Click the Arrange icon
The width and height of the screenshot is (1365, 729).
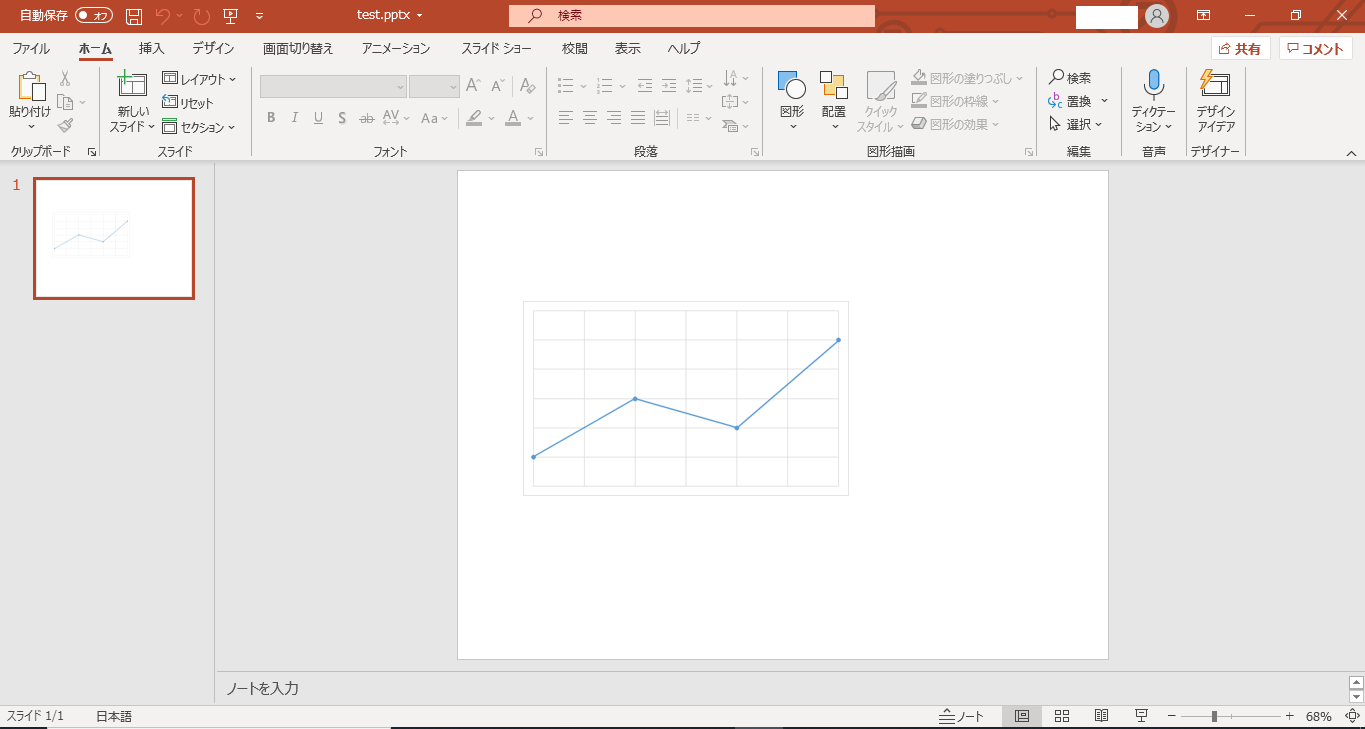click(x=834, y=85)
